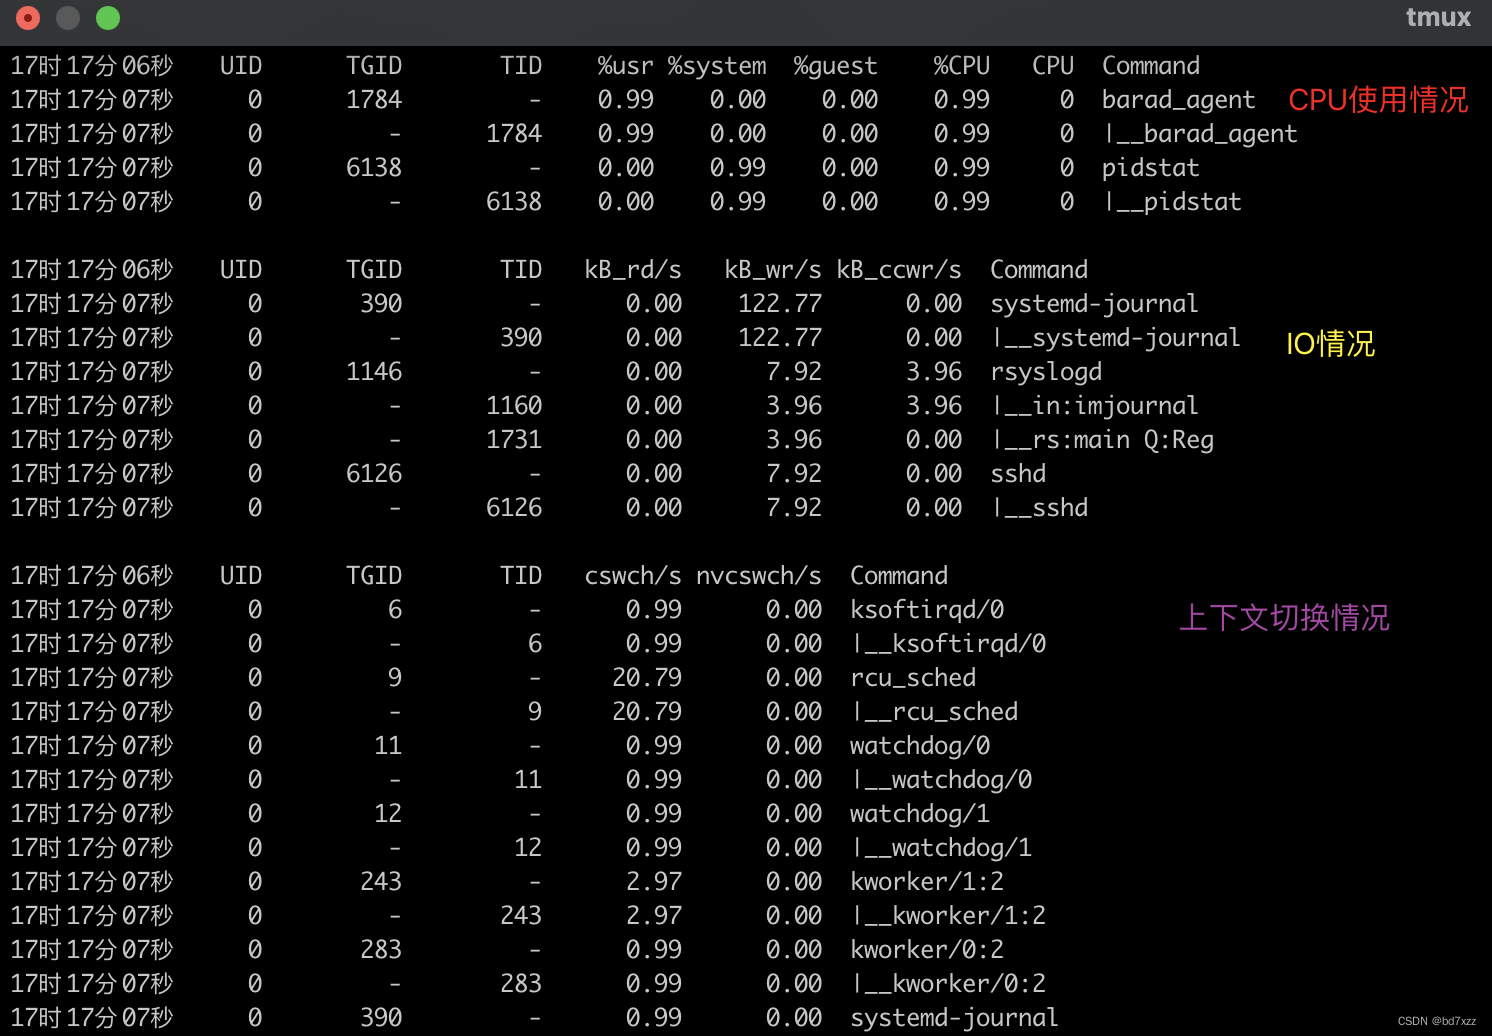The height and width of the screenshot is (1036, 1492).
Task: Click systemd-journal in the context switch table
Action: [x=954, y=1018]
